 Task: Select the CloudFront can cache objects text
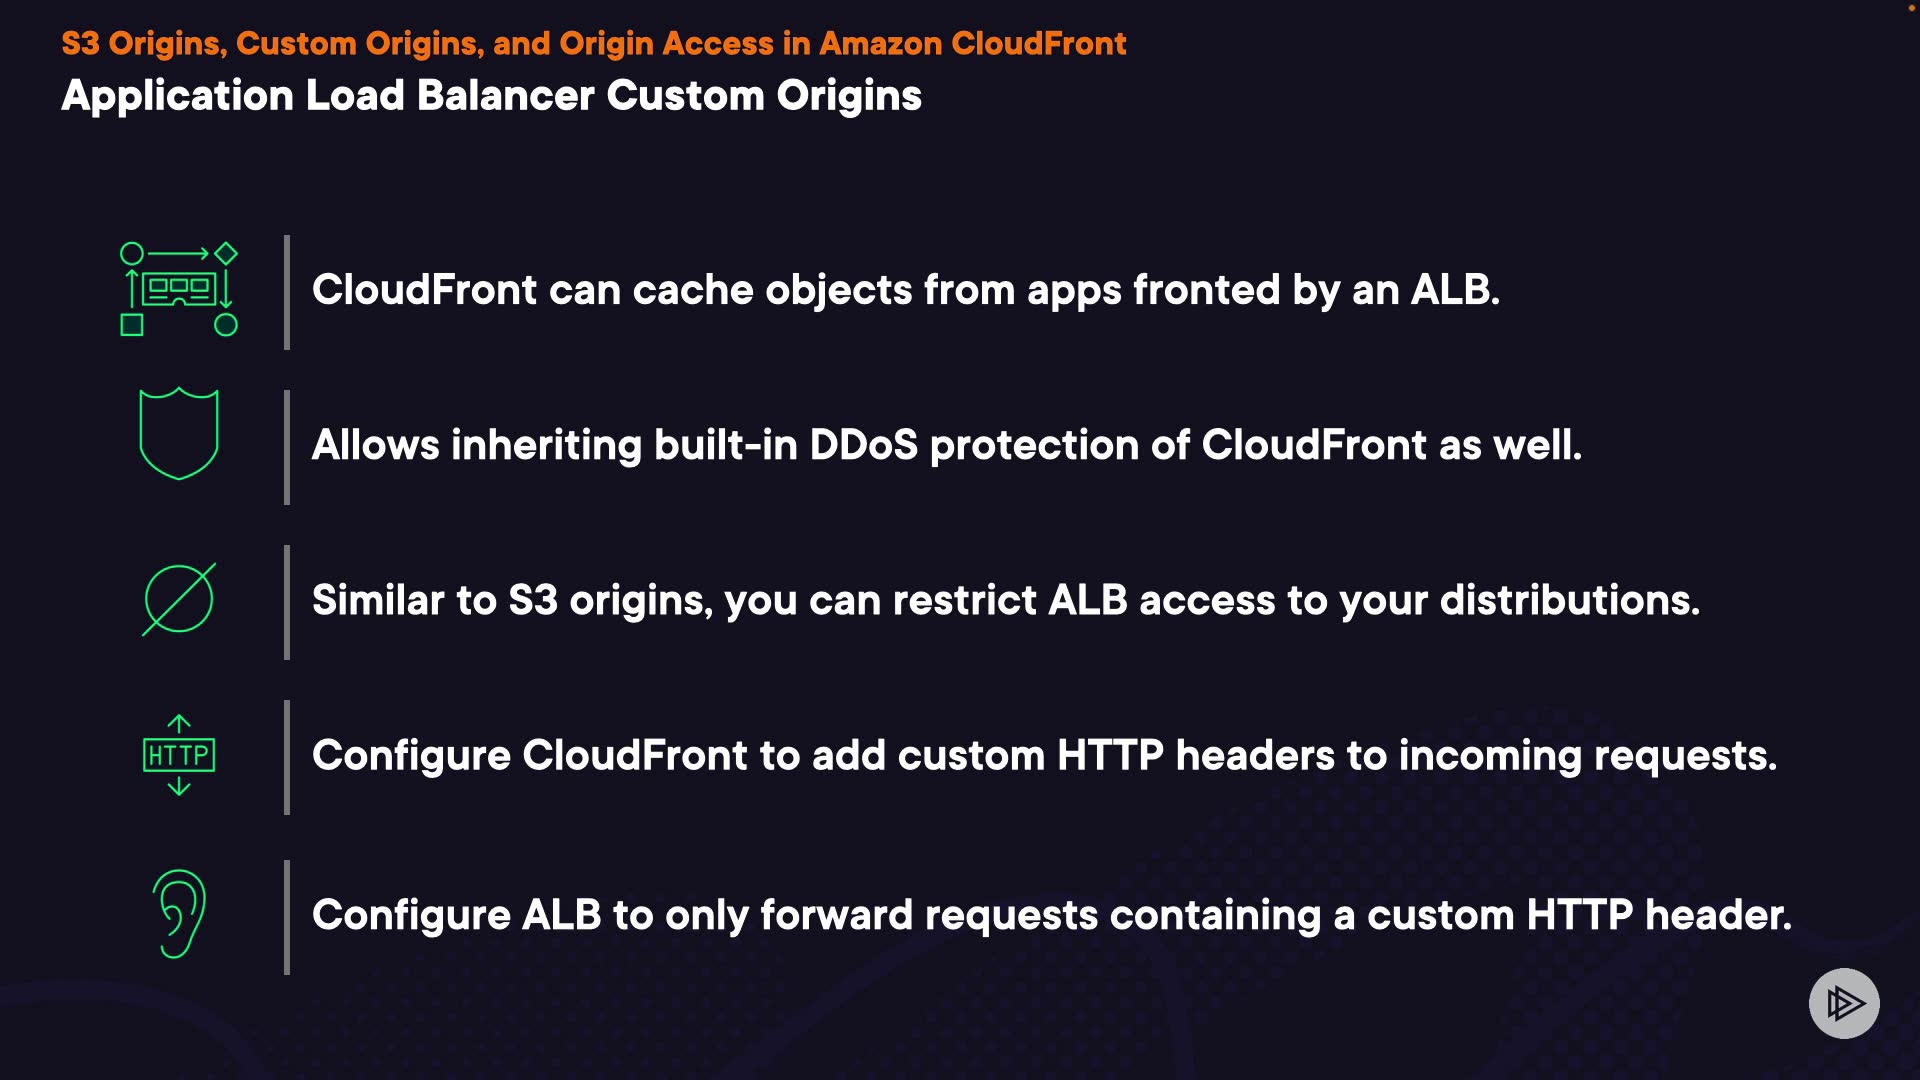(905, 290)
